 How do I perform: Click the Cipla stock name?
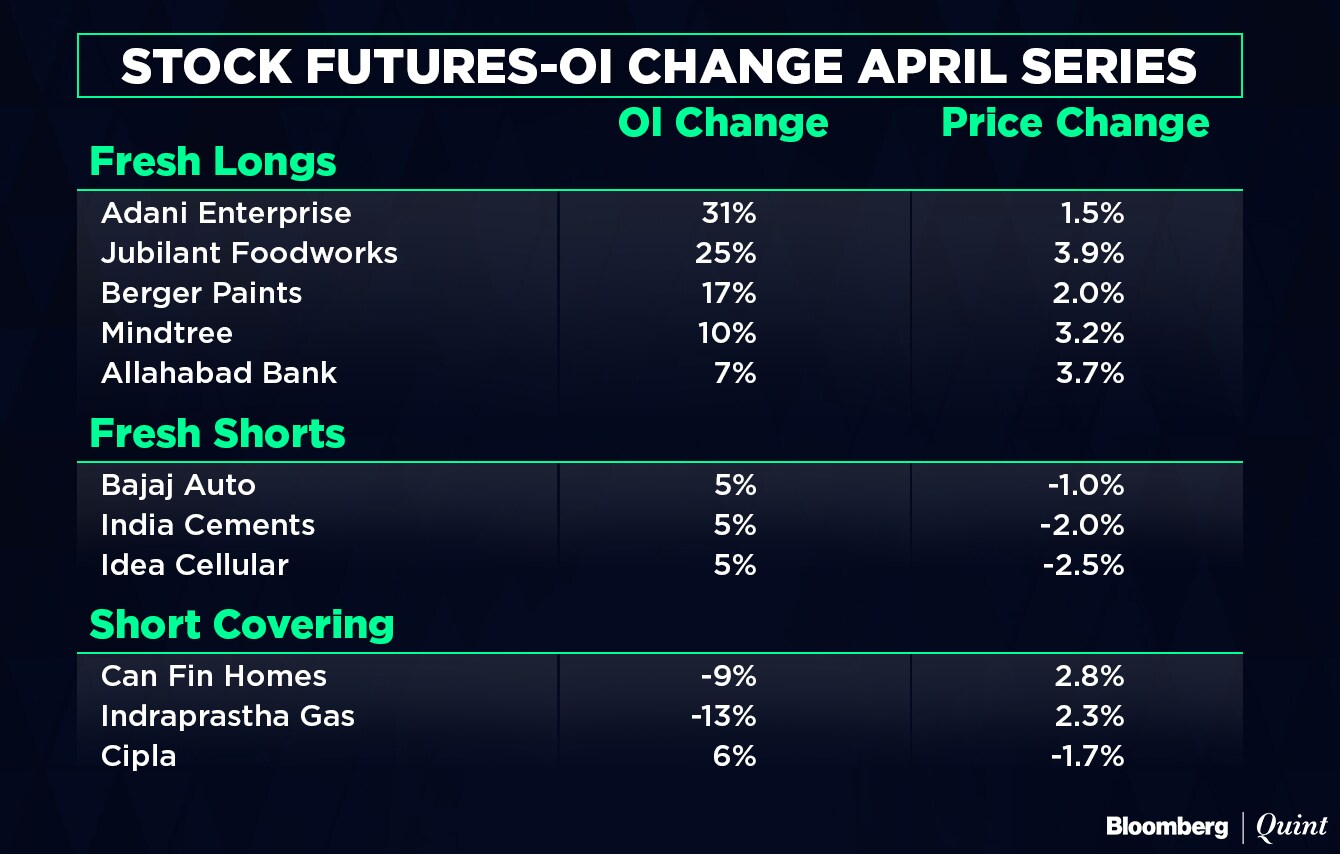(x=139, y=756)
